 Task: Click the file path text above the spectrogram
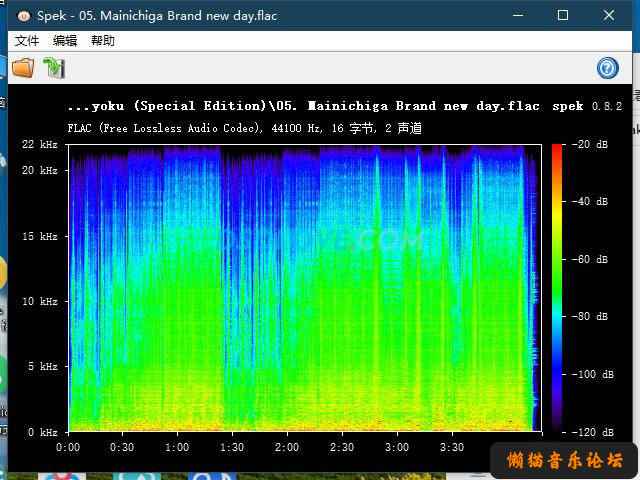tap(304, 106)
